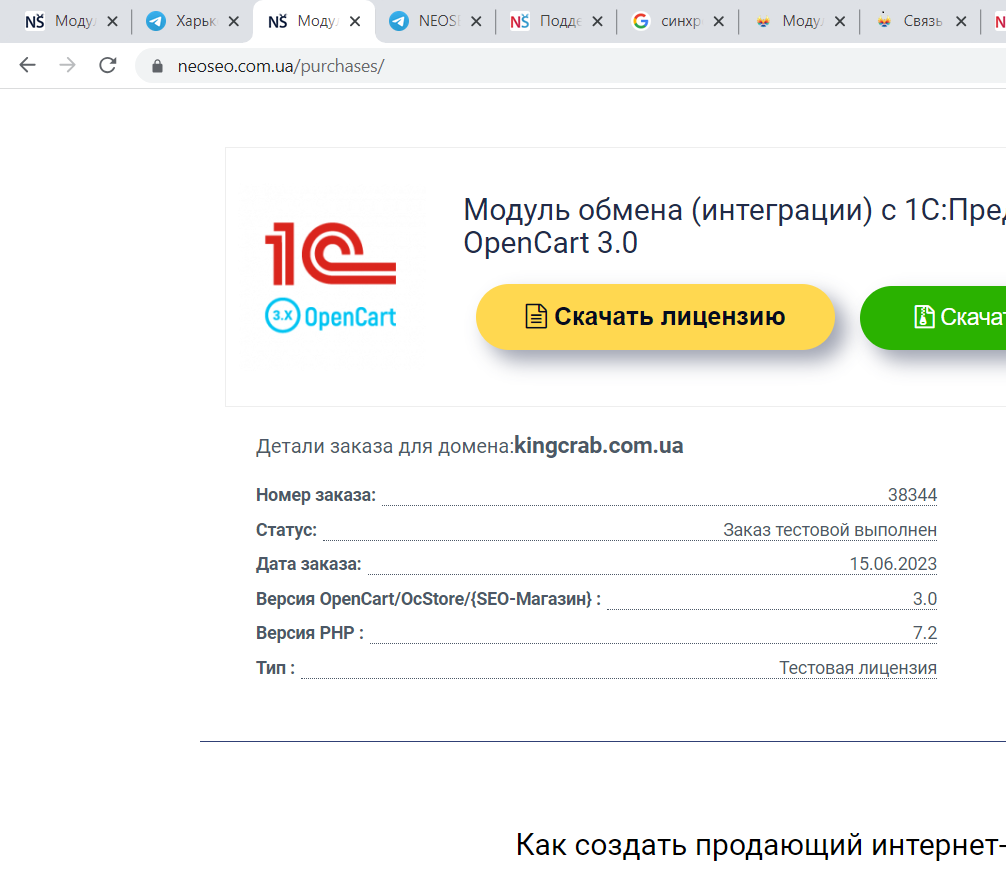1006x888 pixels.
Task: Click the status 'Заказ тестовой выполнен'
Action: click(830, 530)
